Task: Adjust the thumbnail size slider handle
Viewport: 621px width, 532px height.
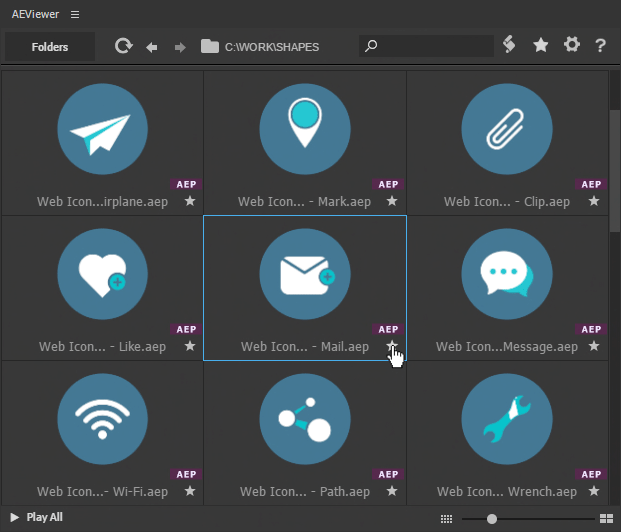Action: point(492,519)
